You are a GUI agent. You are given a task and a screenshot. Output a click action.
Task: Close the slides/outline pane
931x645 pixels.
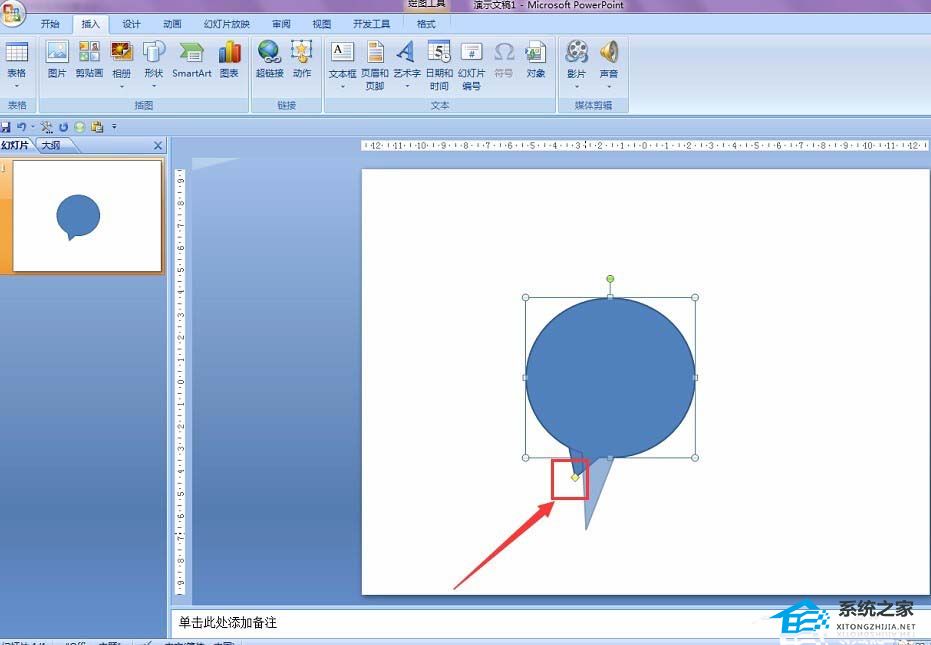pos(158,146)
